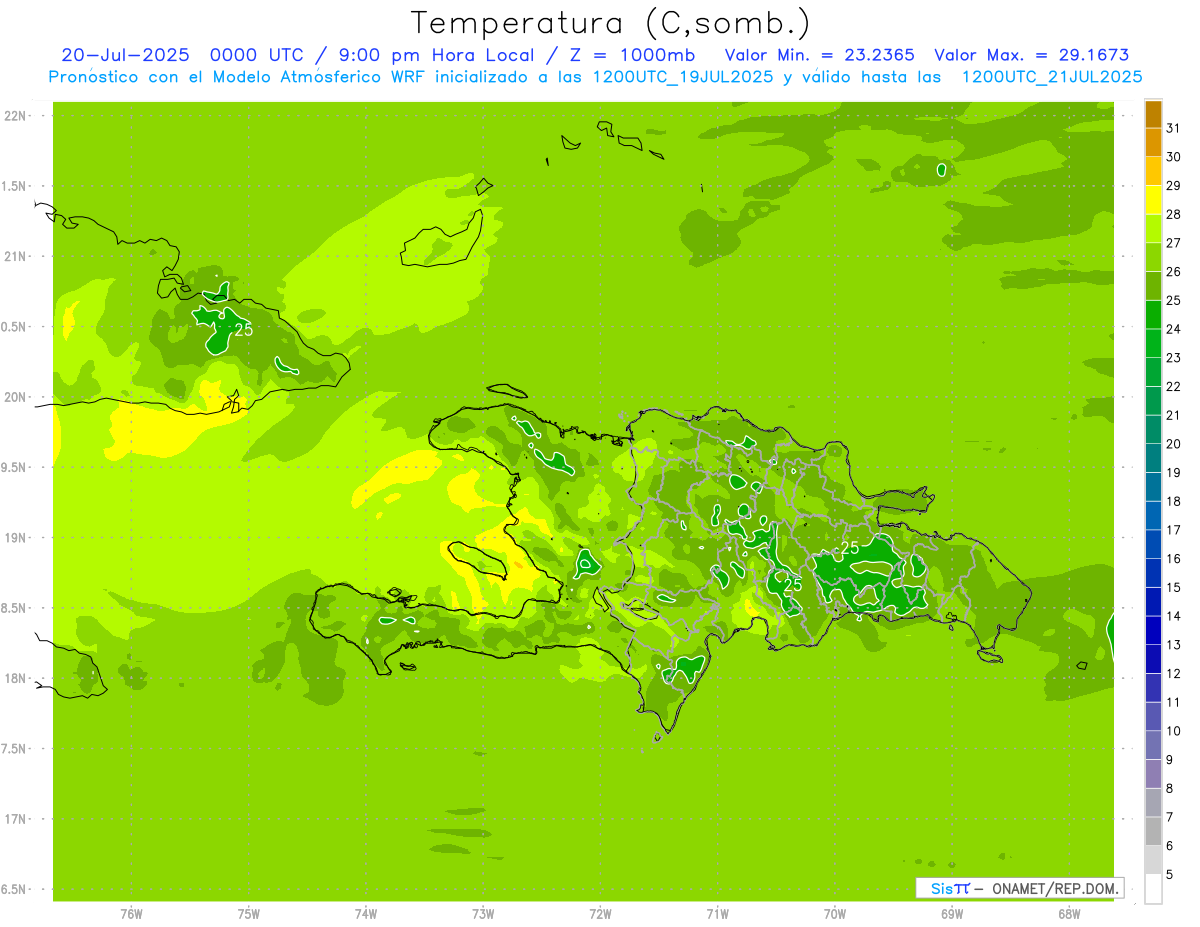Select the legend color band between 12 and 13

(x=1153, y=659)
